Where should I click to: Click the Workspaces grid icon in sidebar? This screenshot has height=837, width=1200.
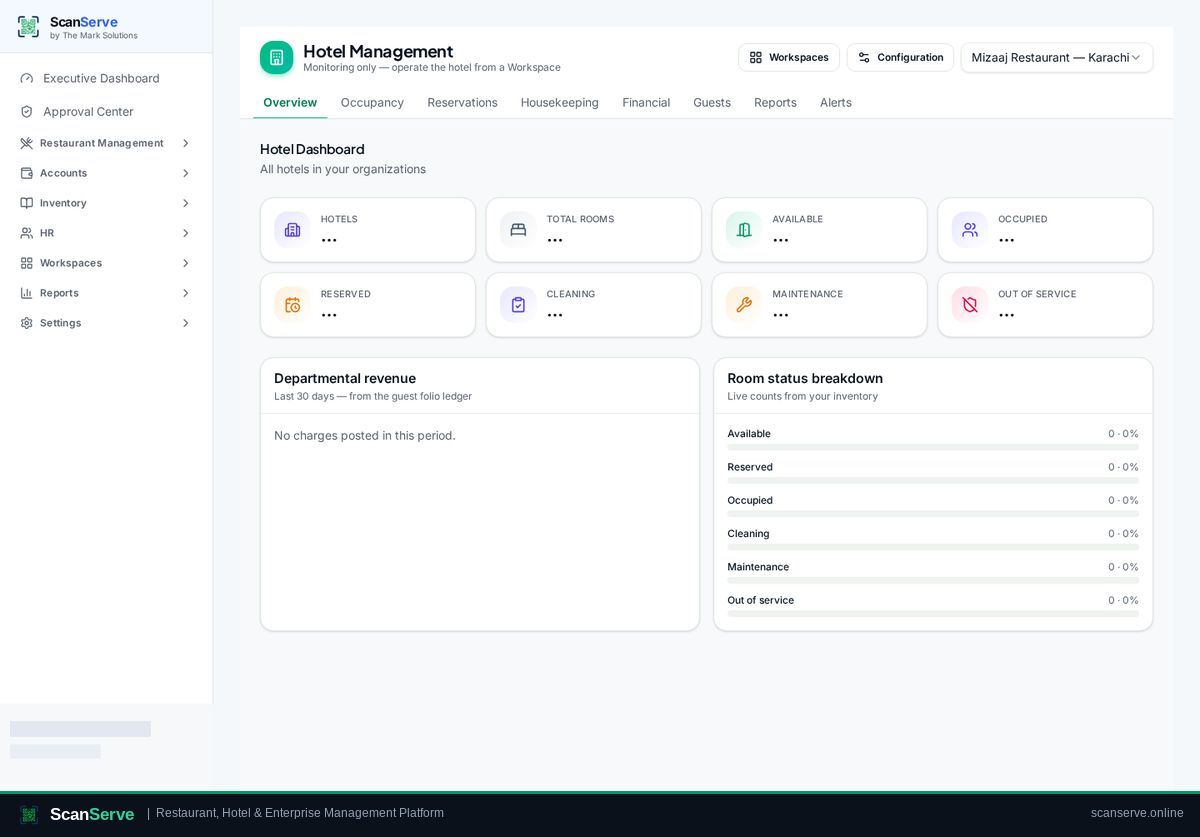click(27, 263)
